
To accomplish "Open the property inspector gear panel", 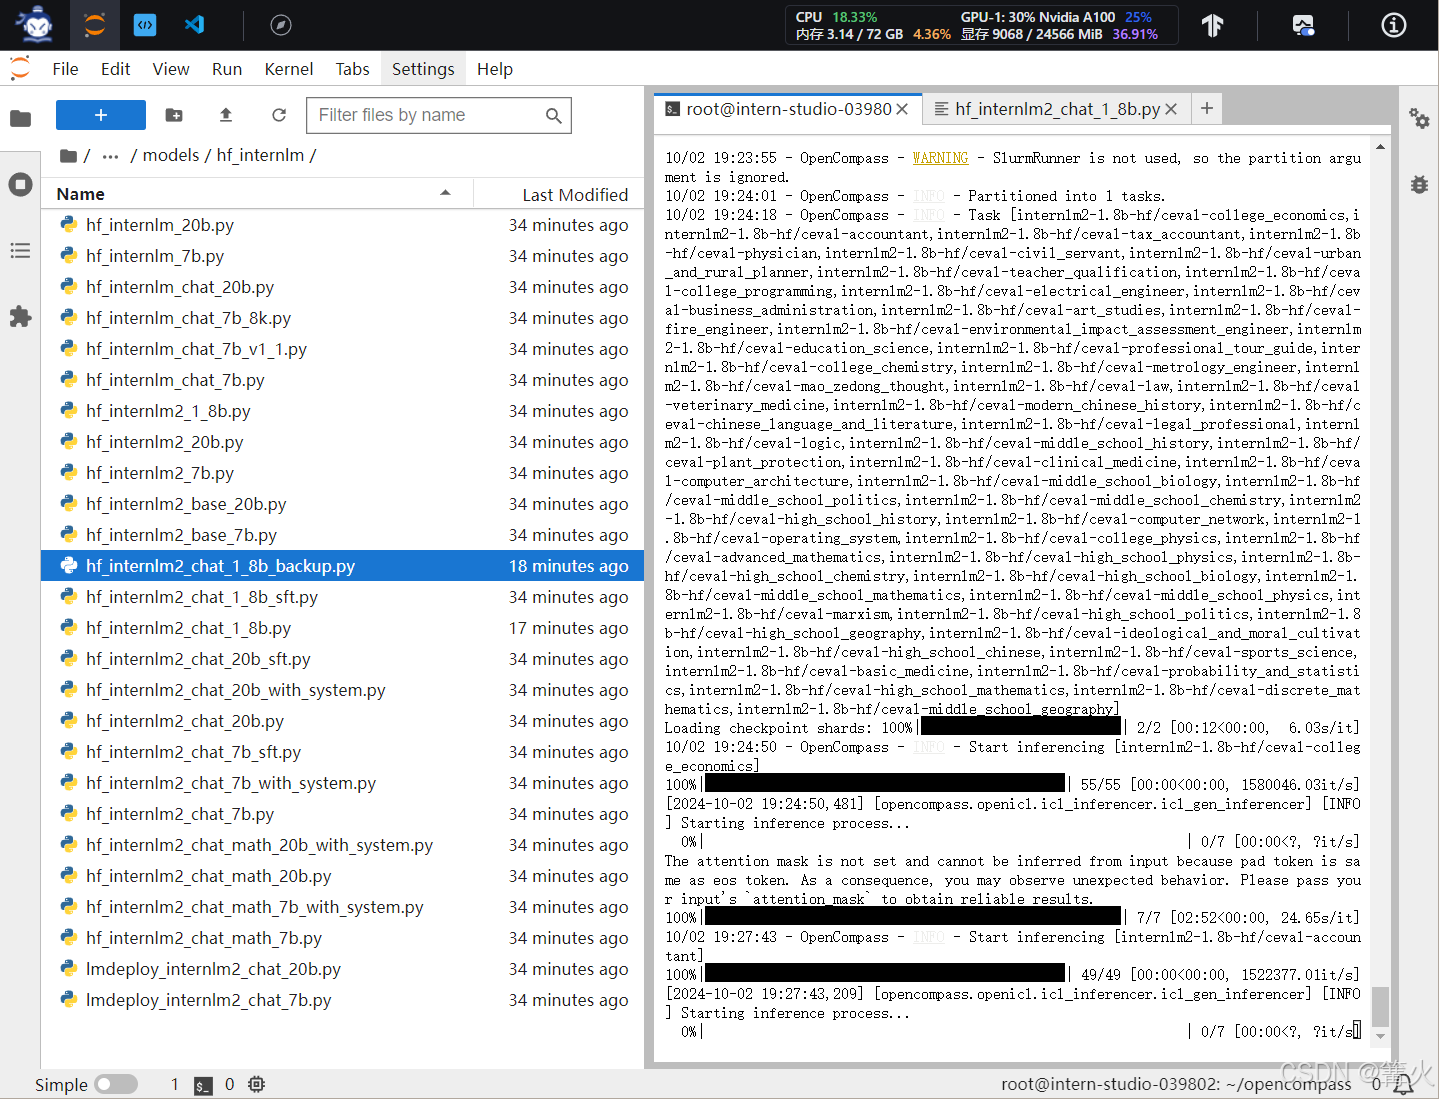I will pos(1420,119).
